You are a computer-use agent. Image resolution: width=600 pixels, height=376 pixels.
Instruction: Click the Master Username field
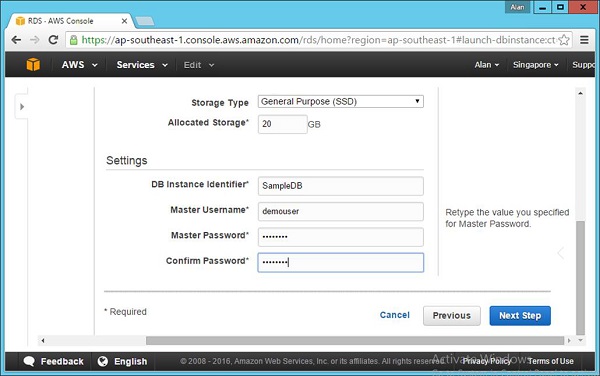tap(341, 212)
